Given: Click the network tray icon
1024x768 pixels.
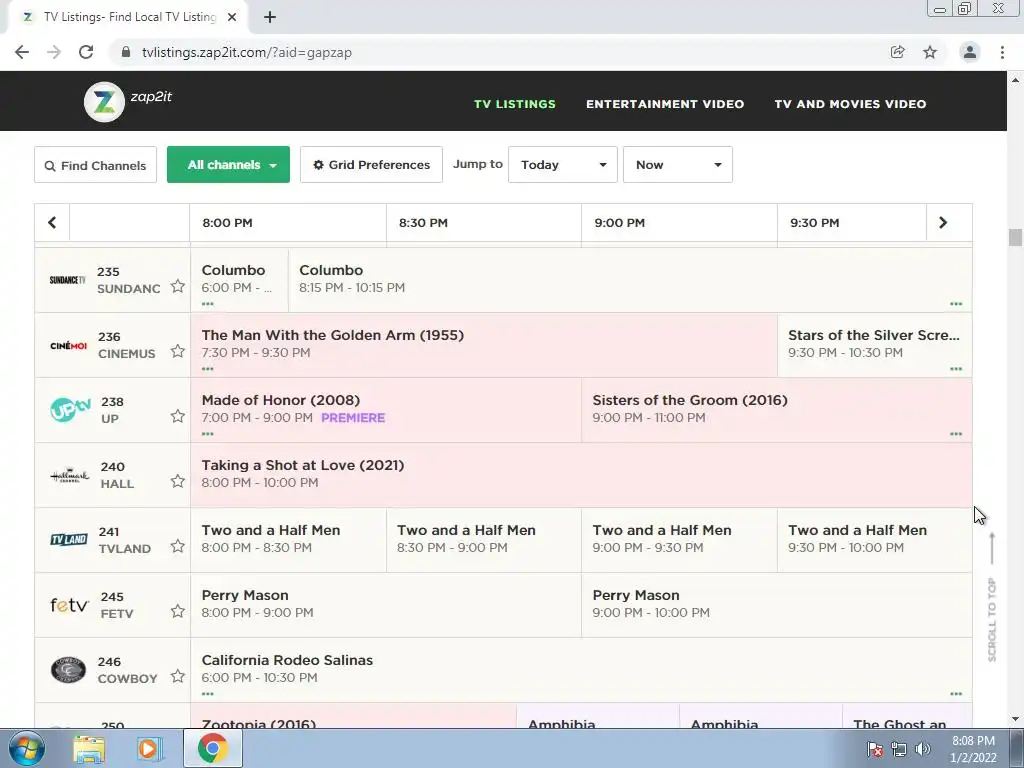Looking at the screenshot, I should click(x=899, y=749).
